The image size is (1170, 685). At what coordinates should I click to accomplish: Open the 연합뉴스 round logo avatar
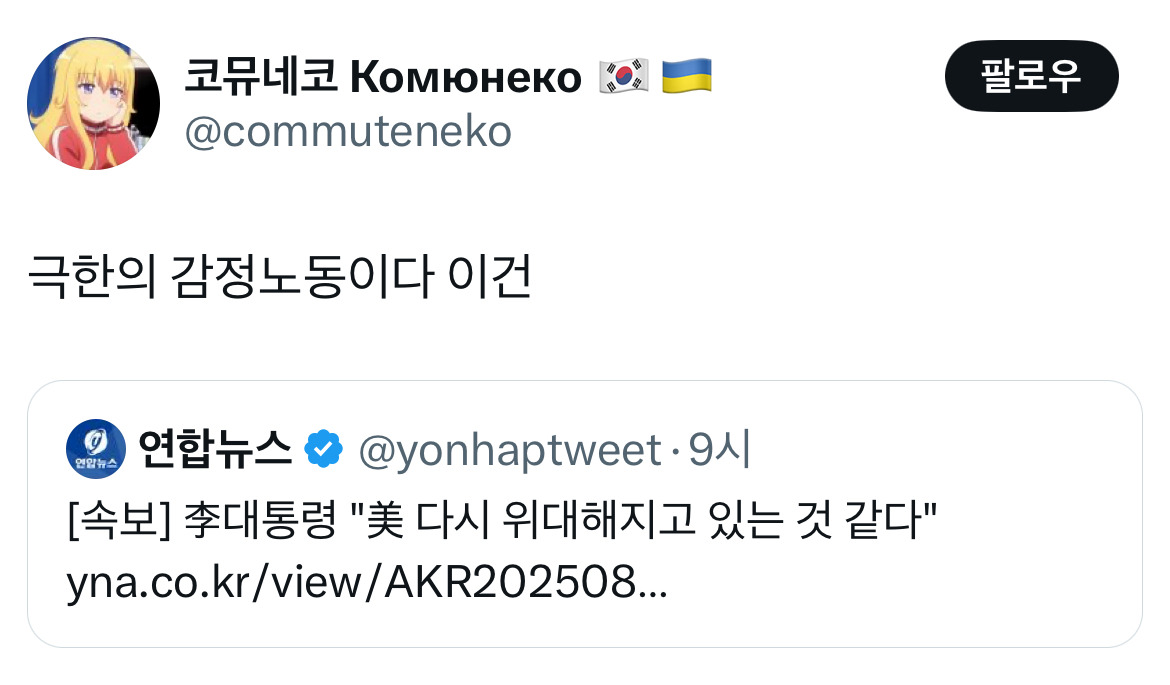[96, 448]
